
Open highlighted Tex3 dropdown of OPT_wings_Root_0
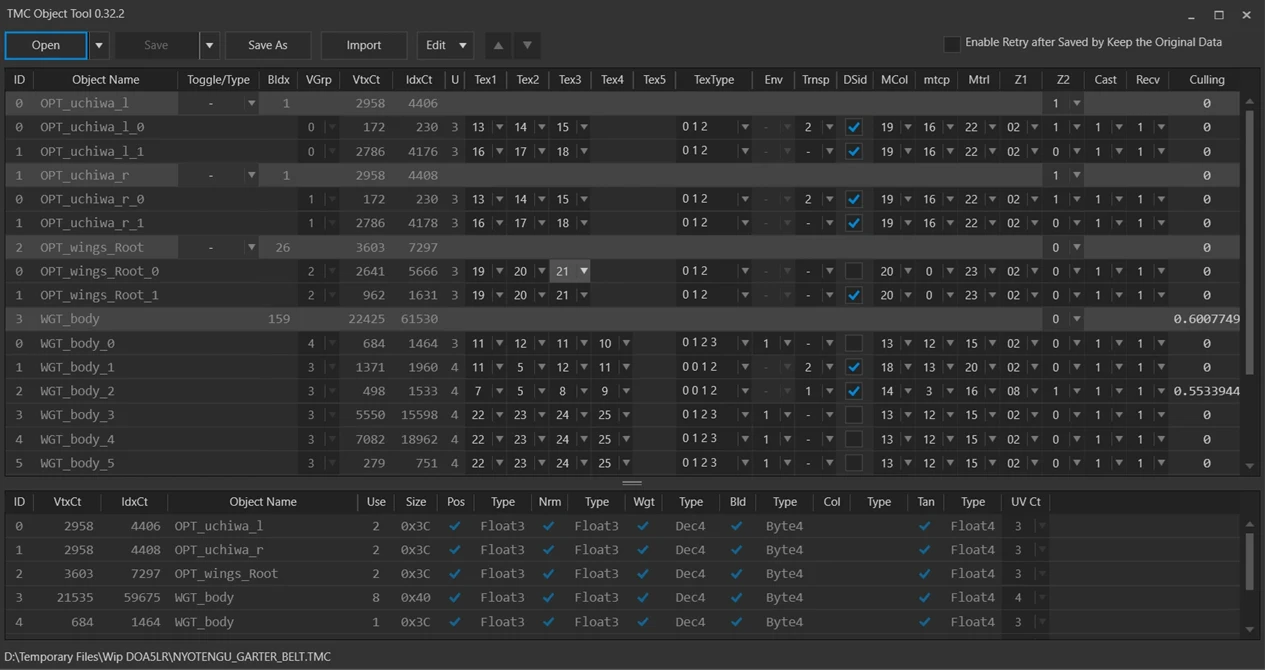[583, 271]
